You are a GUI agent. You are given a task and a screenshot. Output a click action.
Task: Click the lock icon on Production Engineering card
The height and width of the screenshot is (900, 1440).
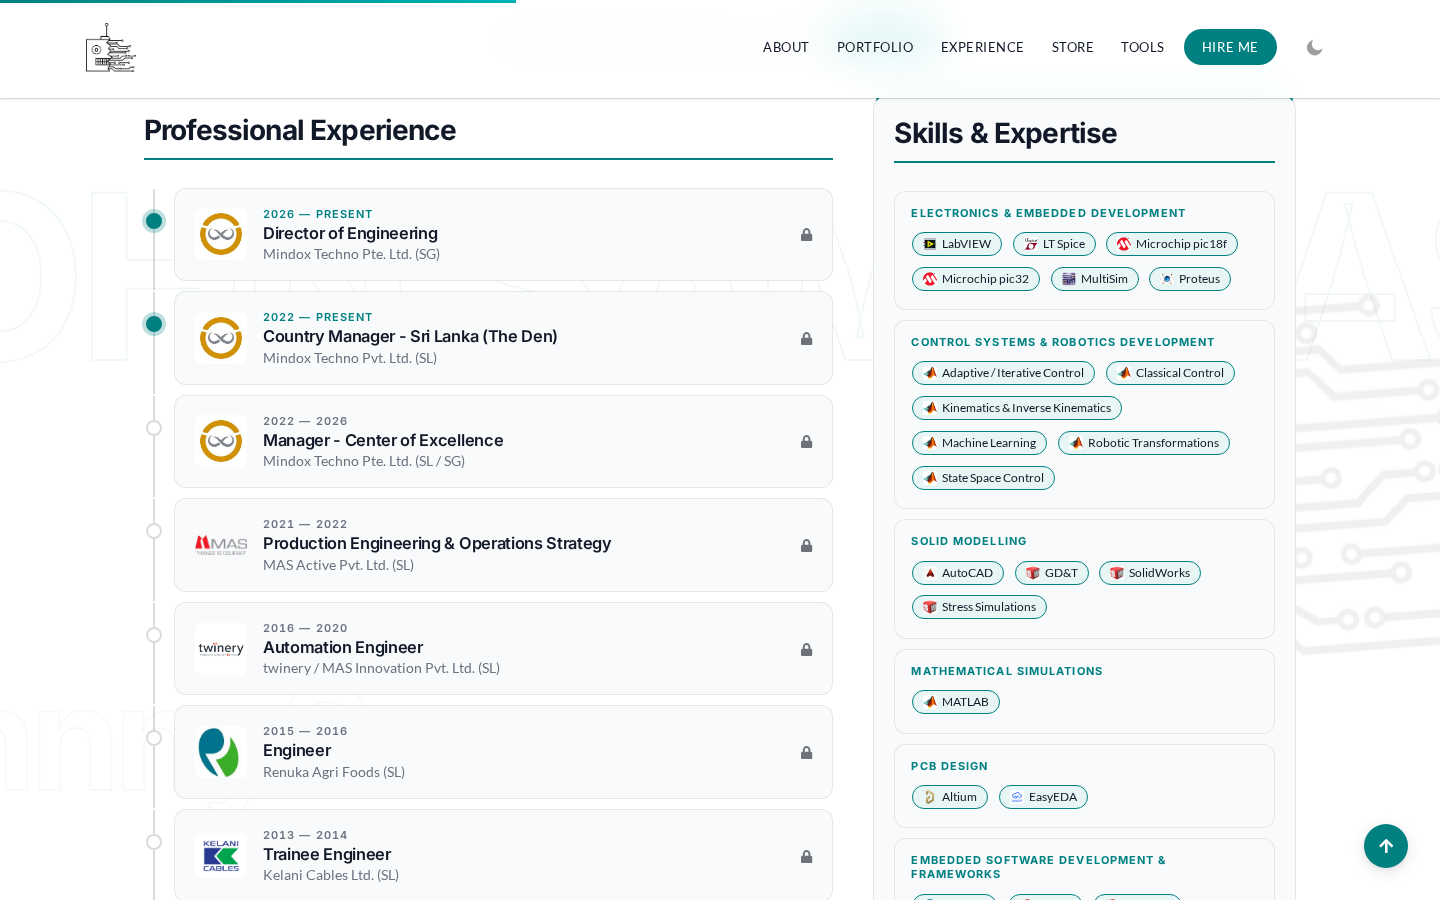[x=806, y=546]
